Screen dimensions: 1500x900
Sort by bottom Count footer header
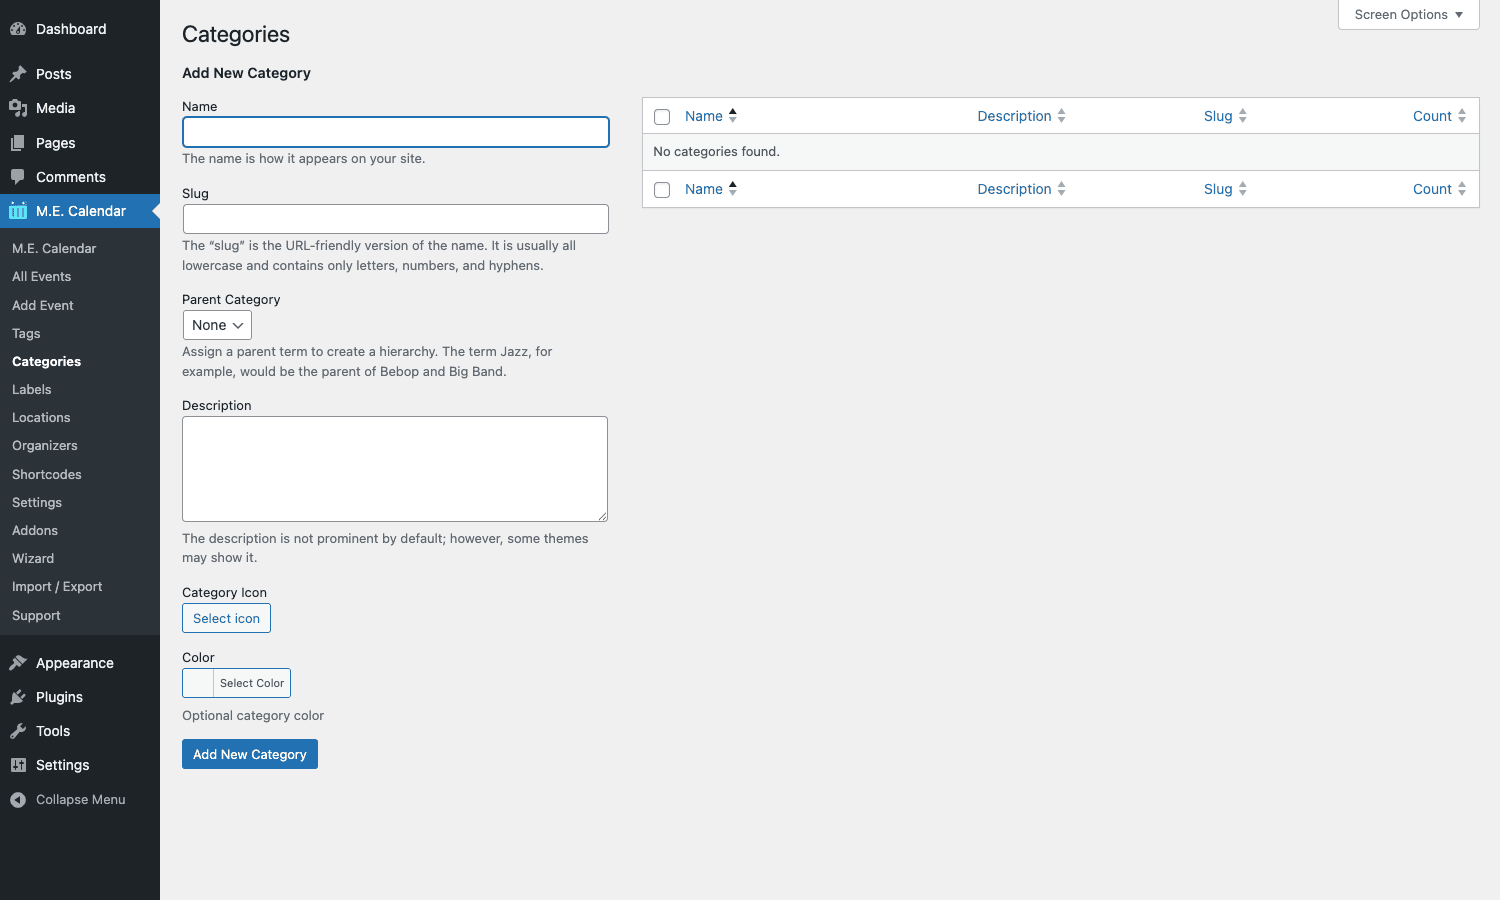(1432, 189)
